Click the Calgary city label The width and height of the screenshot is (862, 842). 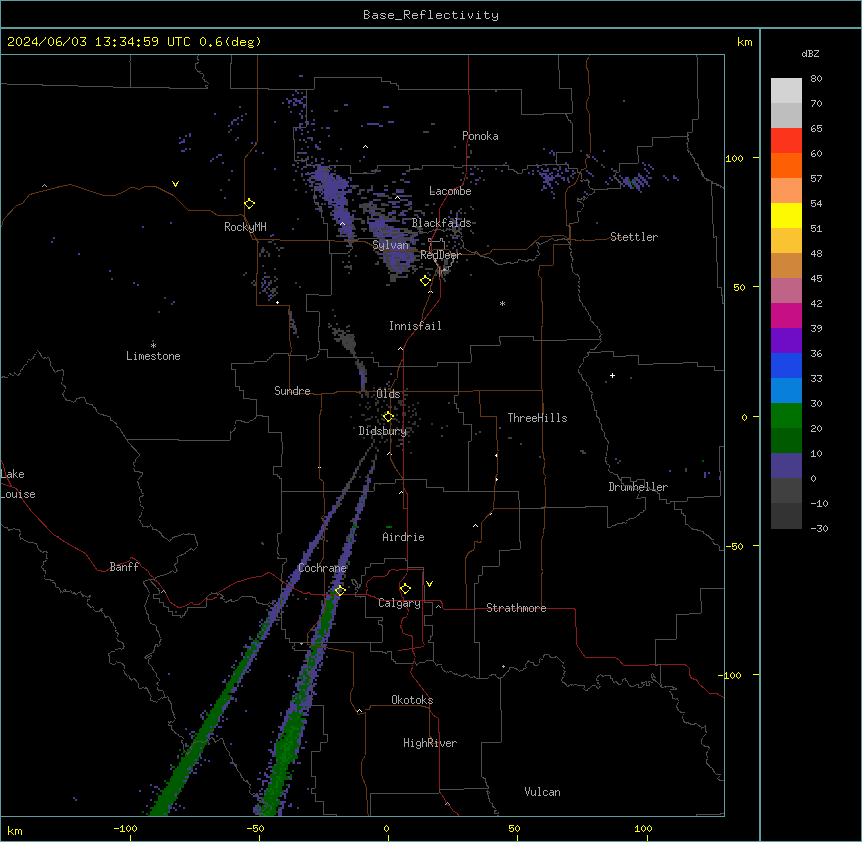[399, 603]
